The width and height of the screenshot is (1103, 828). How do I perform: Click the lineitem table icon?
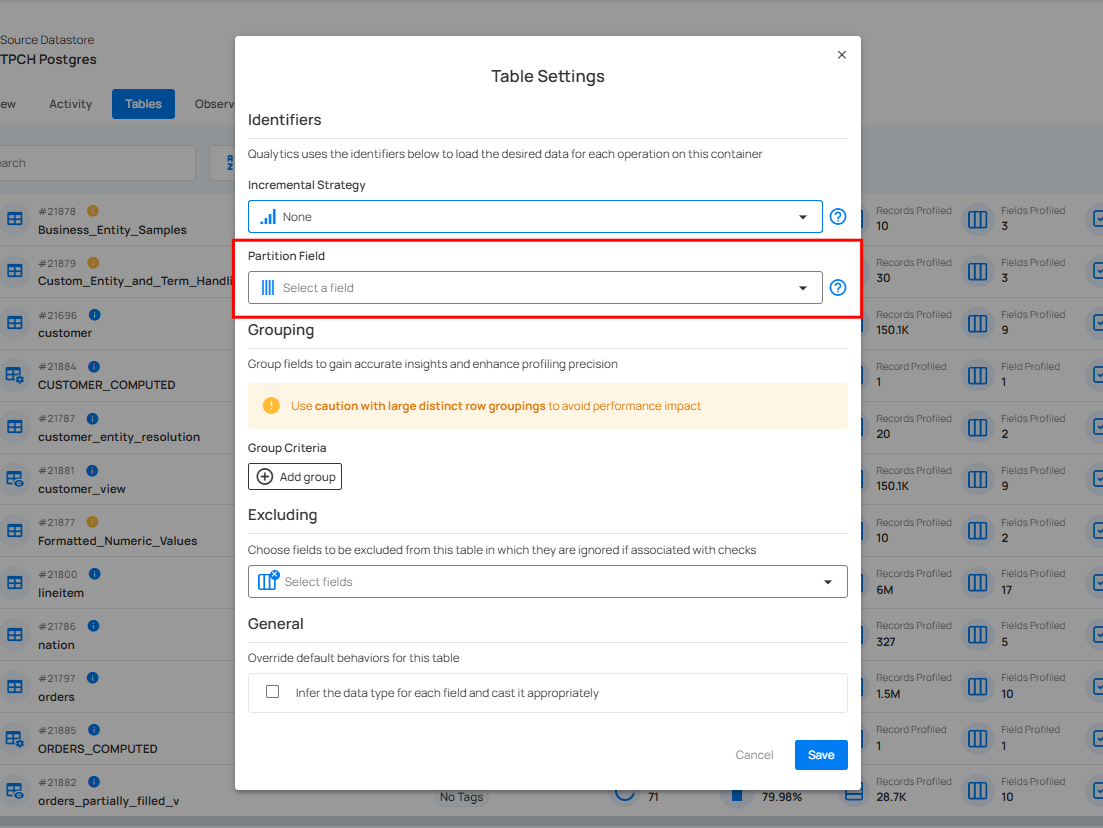click(x=15, y=583)
